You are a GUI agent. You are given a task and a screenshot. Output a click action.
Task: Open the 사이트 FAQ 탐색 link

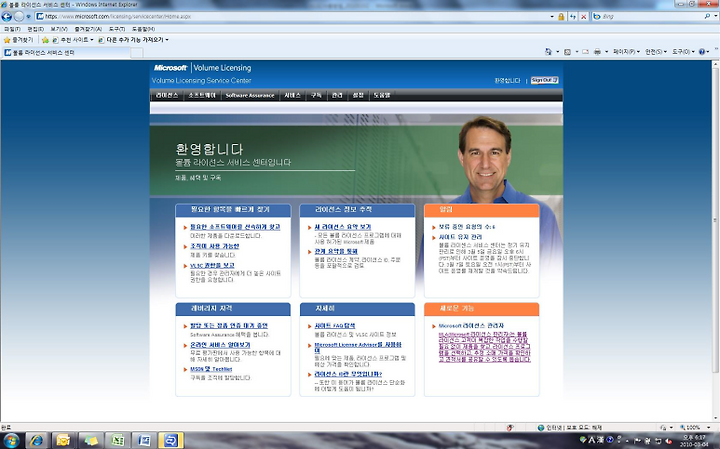pos(335,326)
